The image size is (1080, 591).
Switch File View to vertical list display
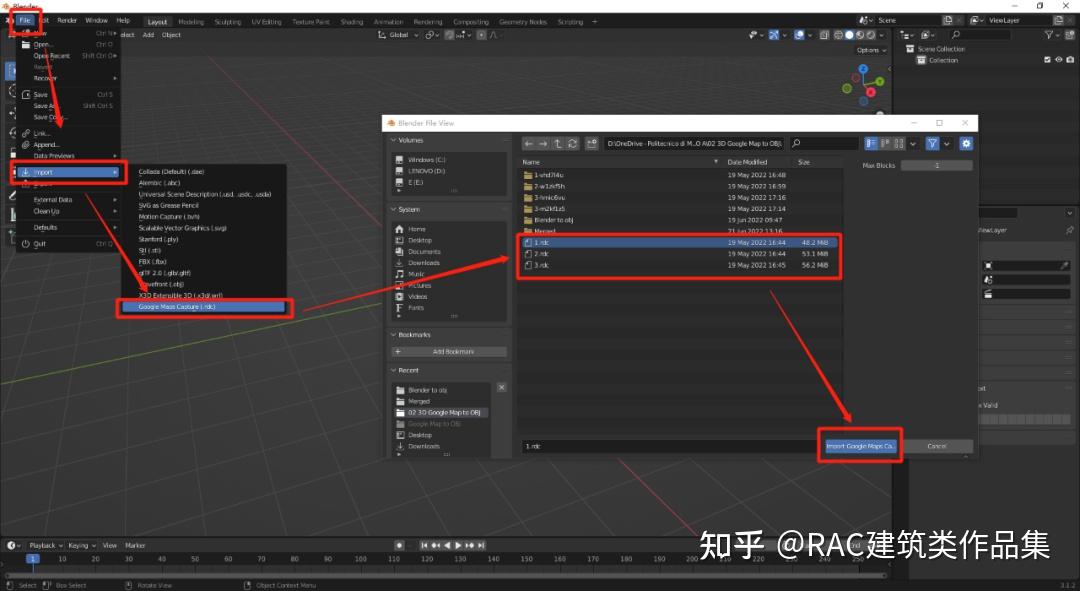pyautogui.click(x=871, y=143)
